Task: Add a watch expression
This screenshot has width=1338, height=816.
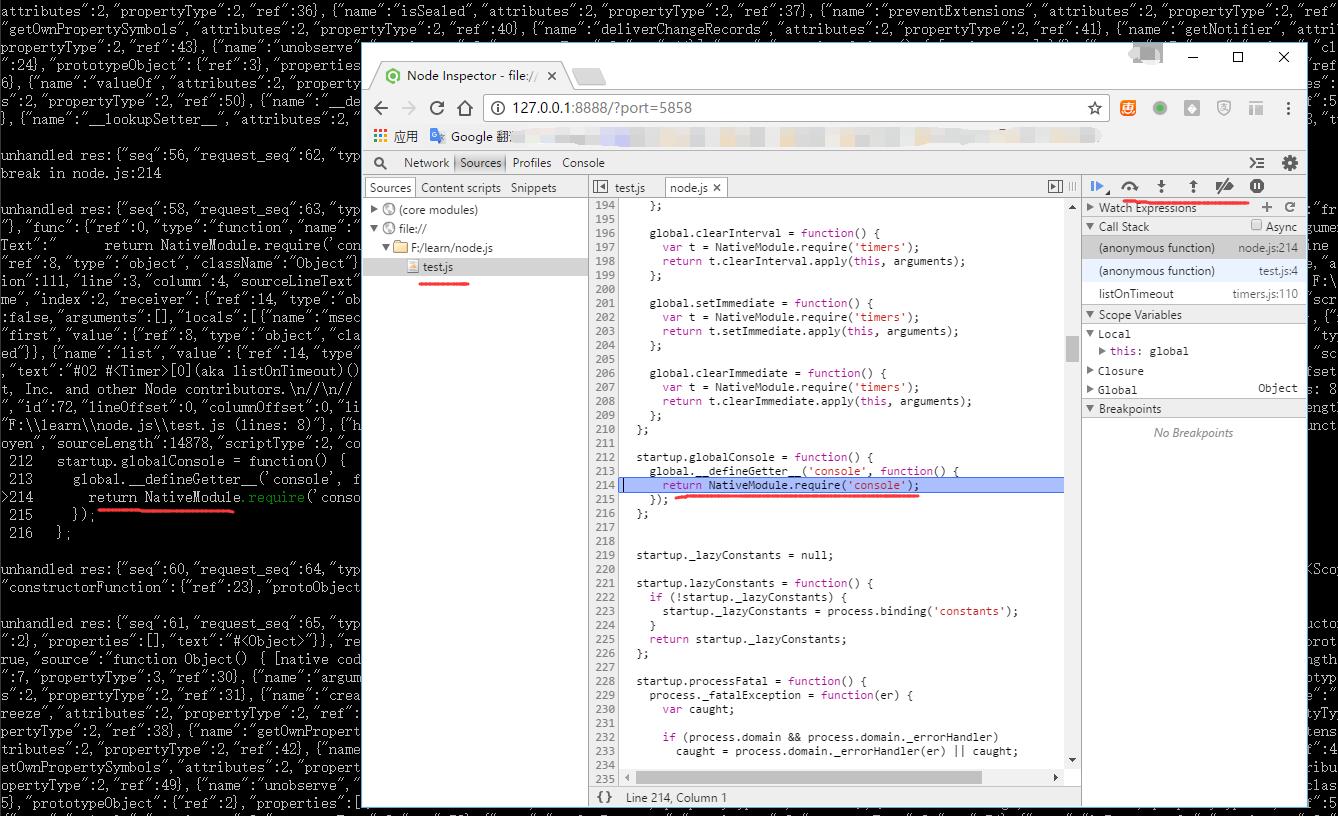Action: (1267, 207)
